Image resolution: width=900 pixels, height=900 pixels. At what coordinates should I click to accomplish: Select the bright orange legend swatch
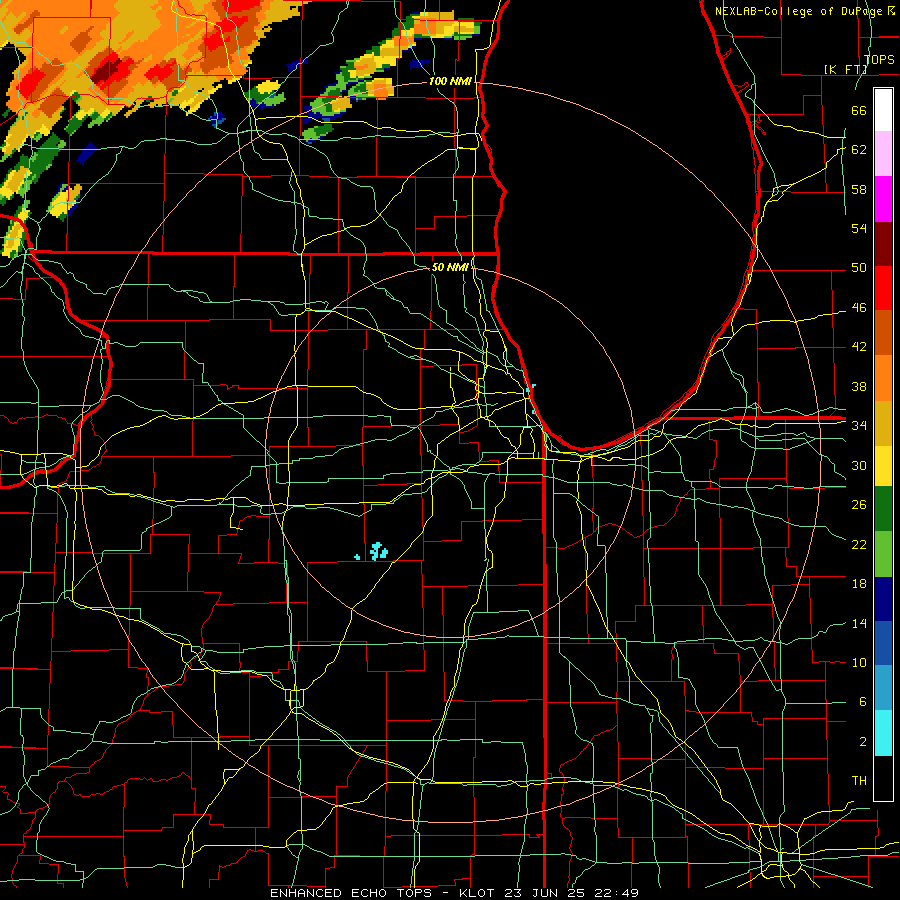883,378
